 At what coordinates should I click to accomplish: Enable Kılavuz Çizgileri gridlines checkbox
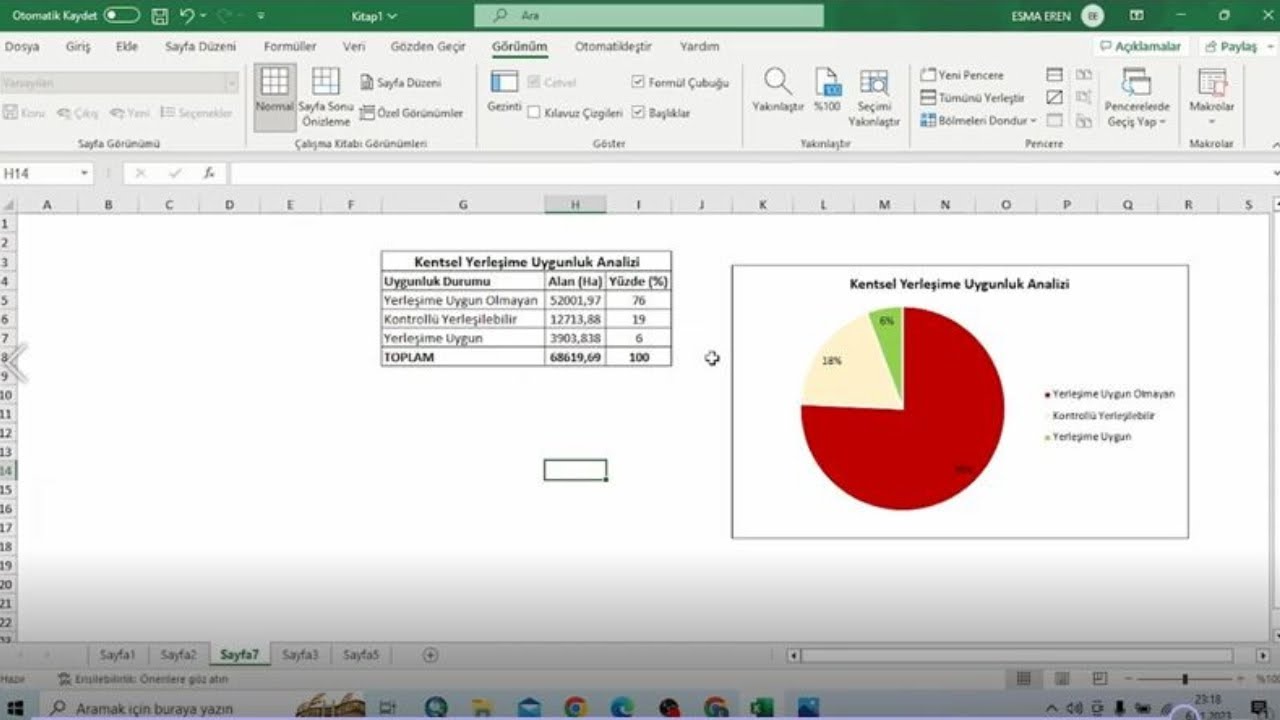534,113
